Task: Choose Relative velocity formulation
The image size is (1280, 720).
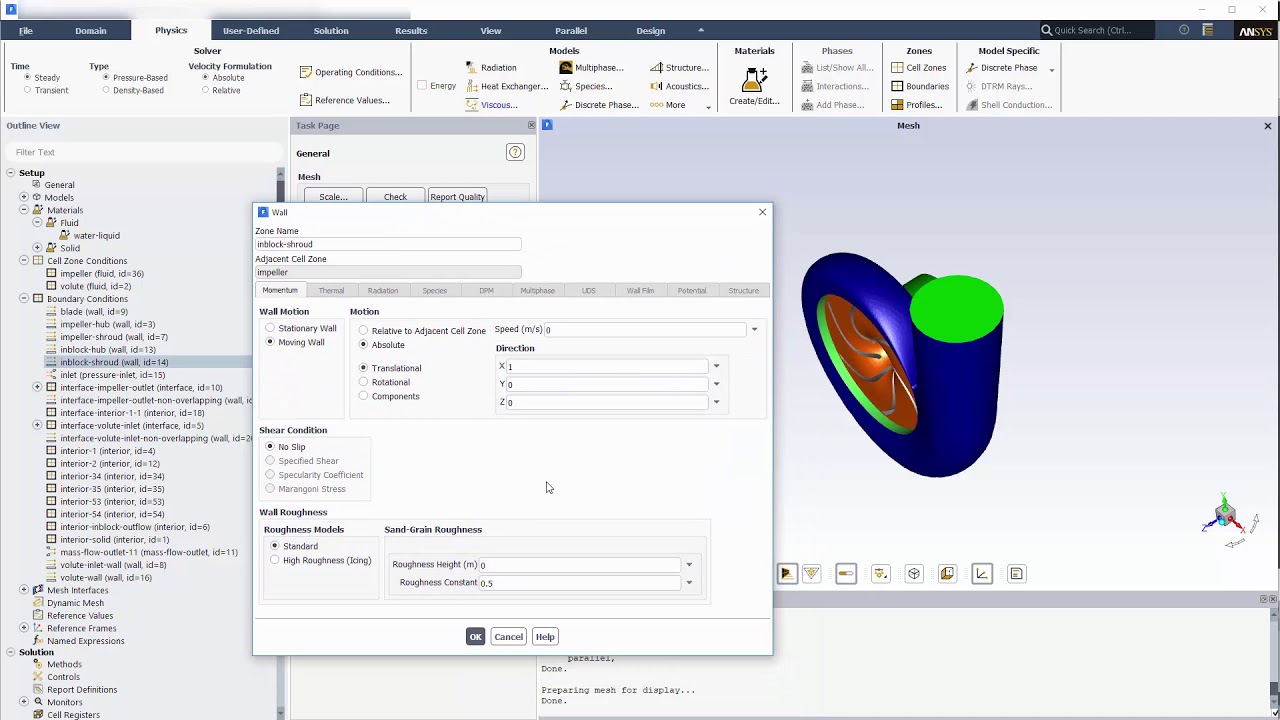Action: [x=220, y=90]
